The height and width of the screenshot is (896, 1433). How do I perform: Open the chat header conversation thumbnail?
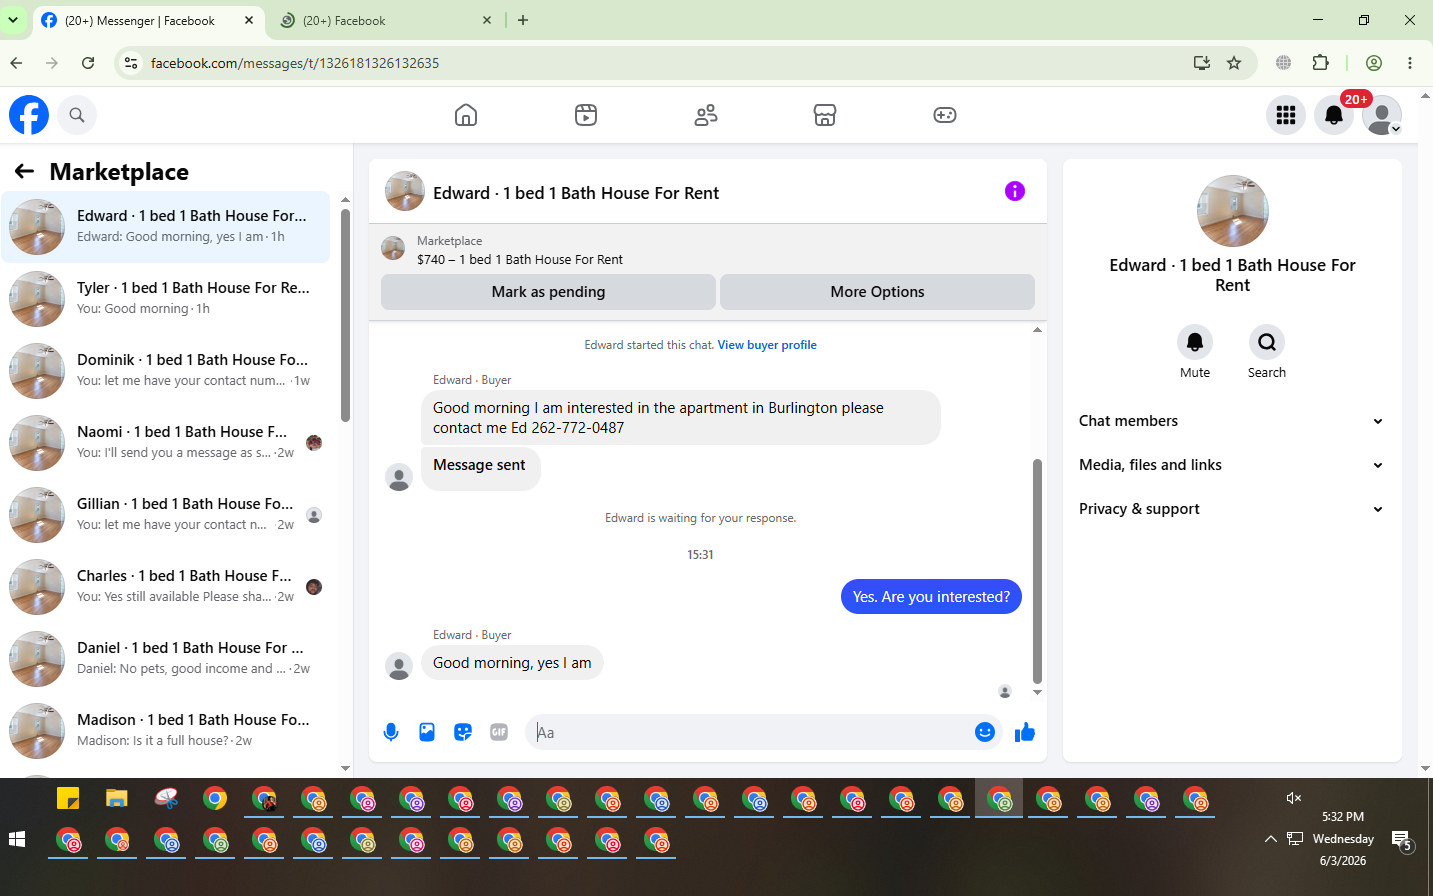405,192
